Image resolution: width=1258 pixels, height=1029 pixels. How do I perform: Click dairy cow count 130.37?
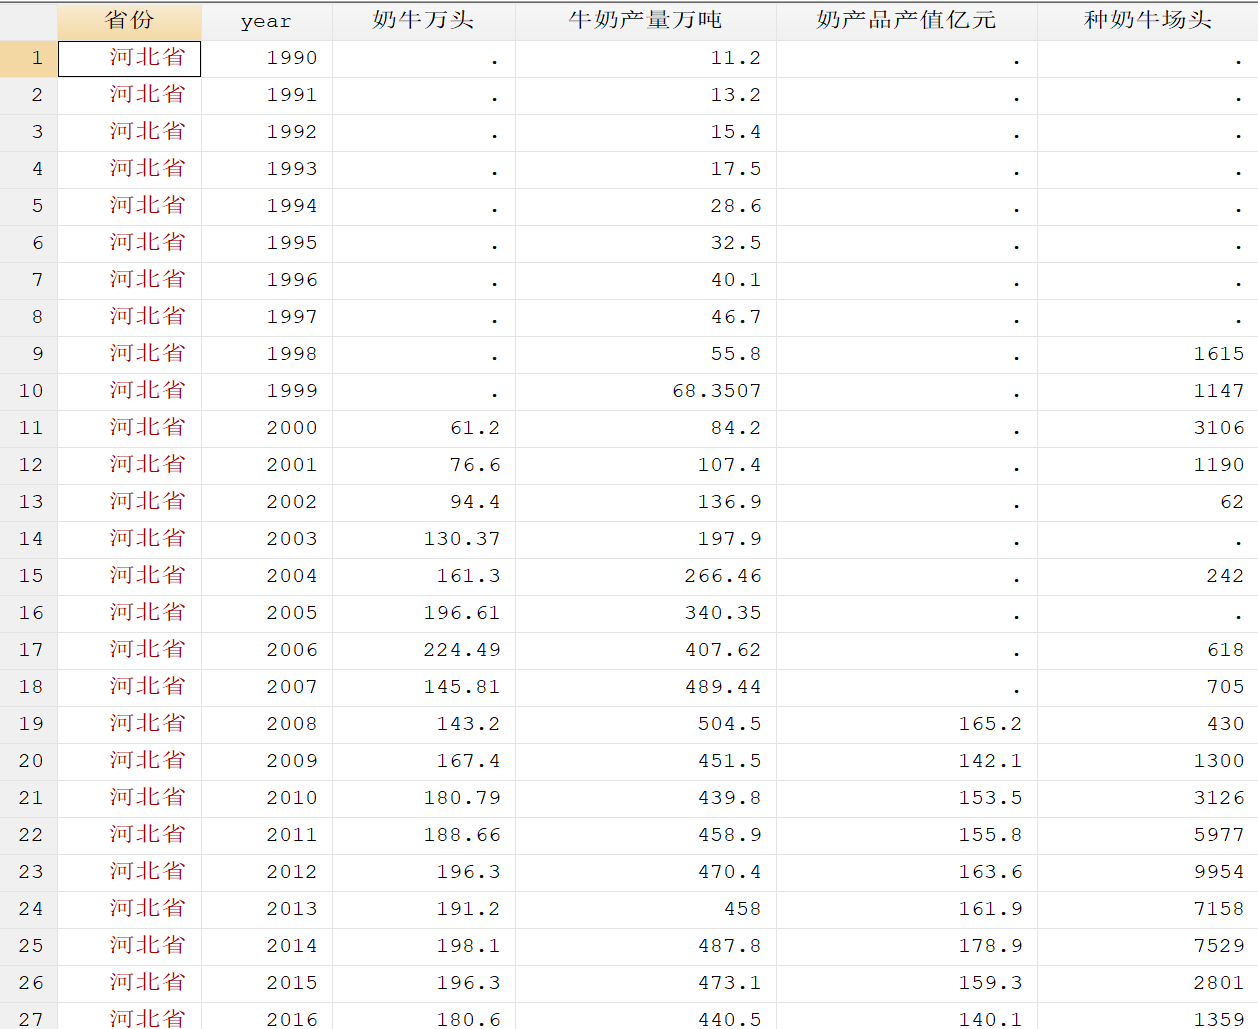click(424, 539)
